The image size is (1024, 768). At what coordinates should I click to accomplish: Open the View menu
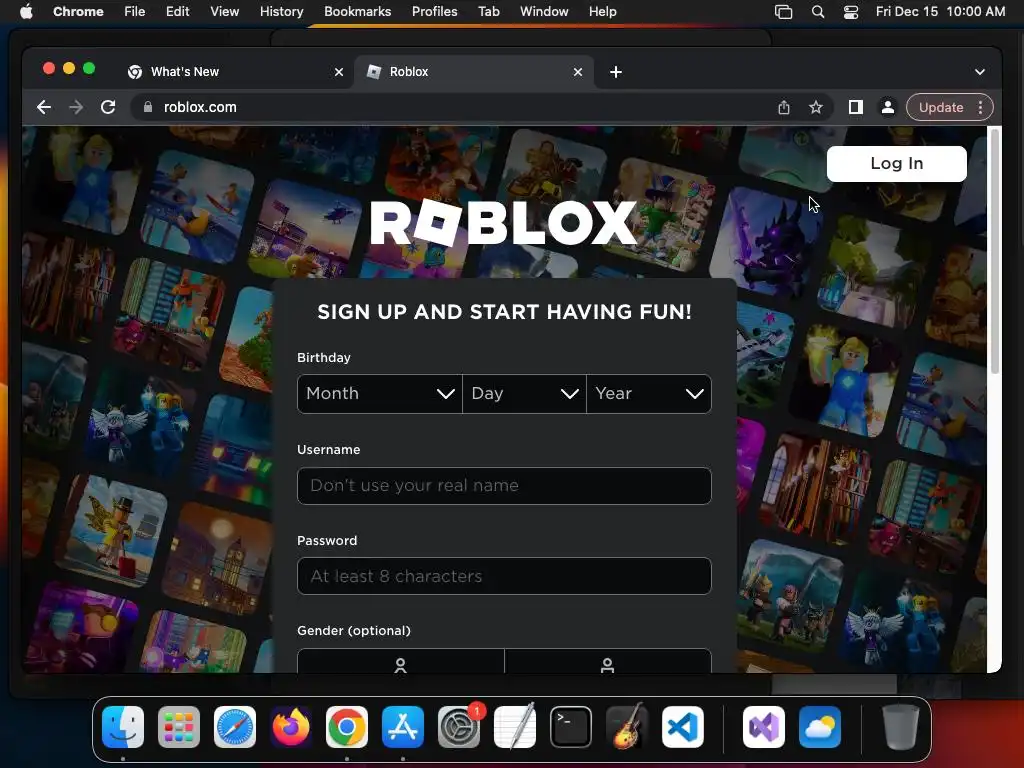click(225, 12)
